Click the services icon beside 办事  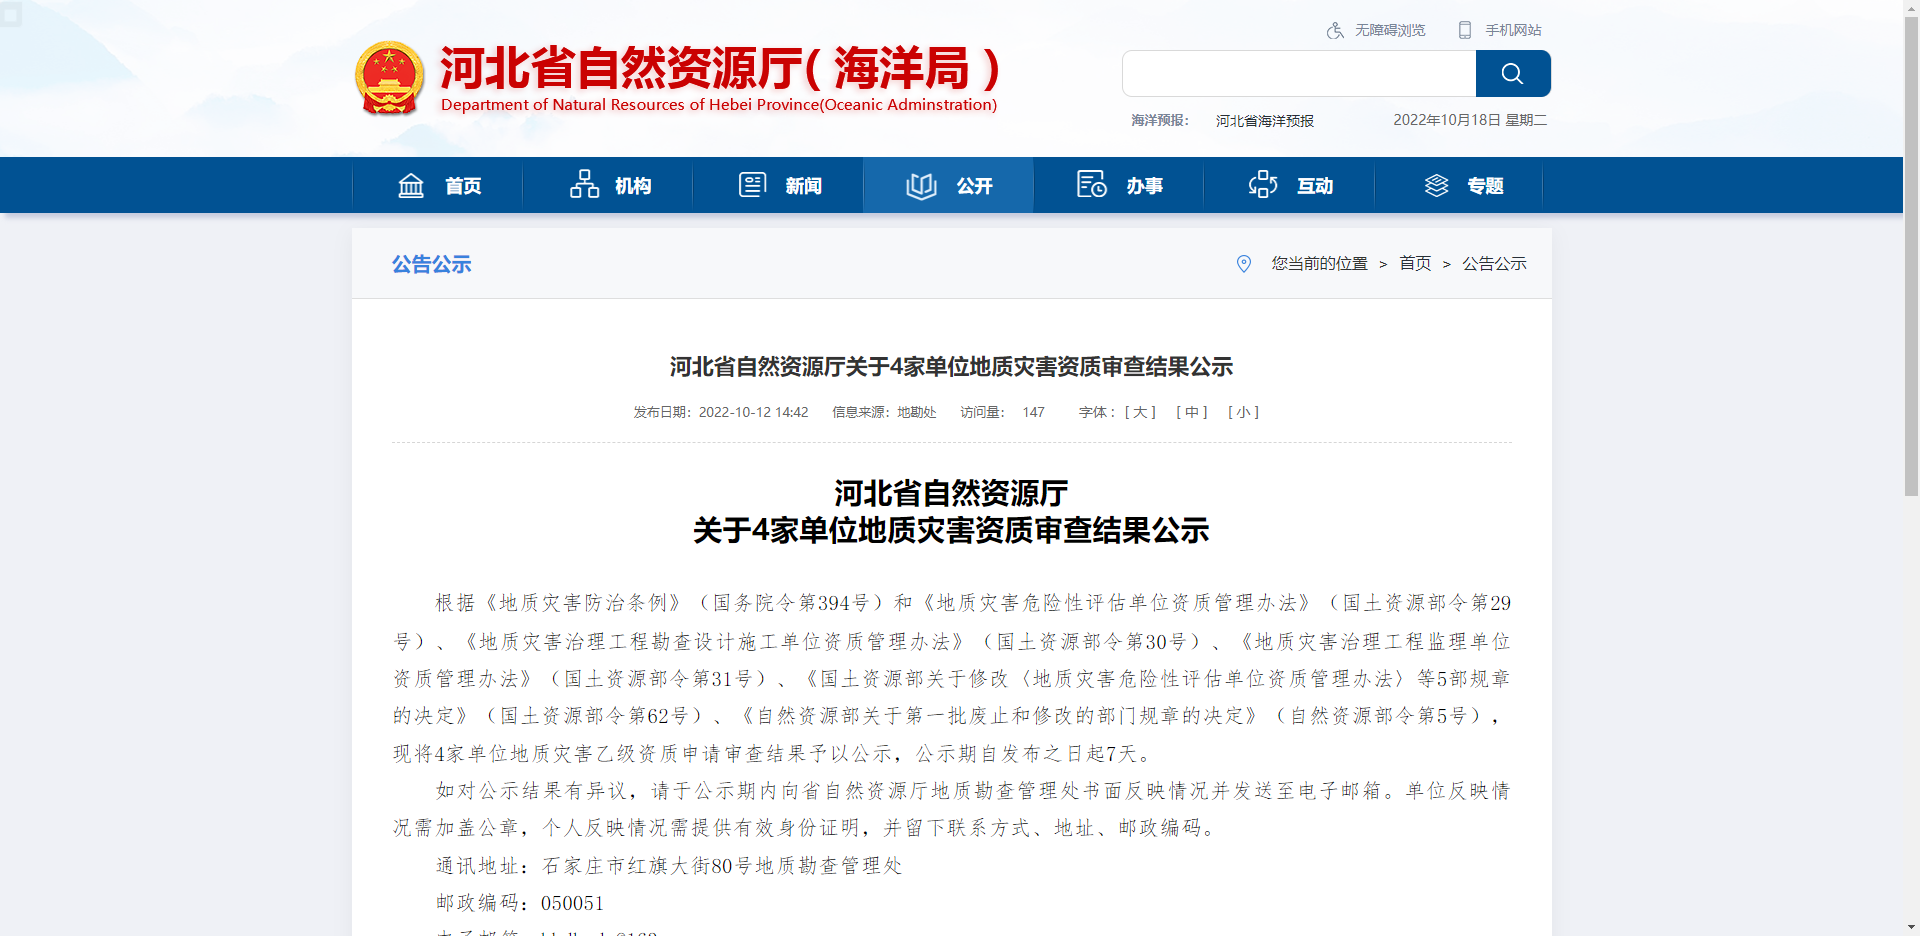point(1092,184)
